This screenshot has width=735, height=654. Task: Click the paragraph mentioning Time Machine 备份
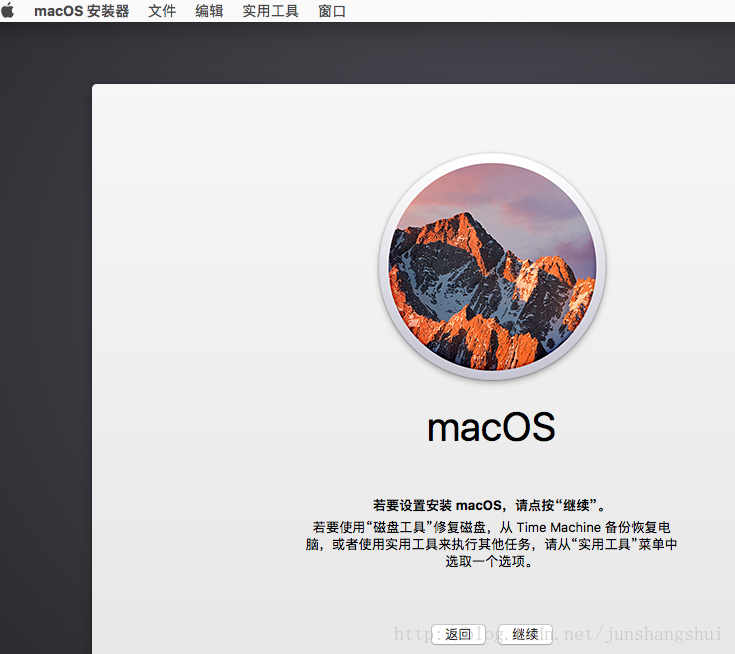(491, 544)
